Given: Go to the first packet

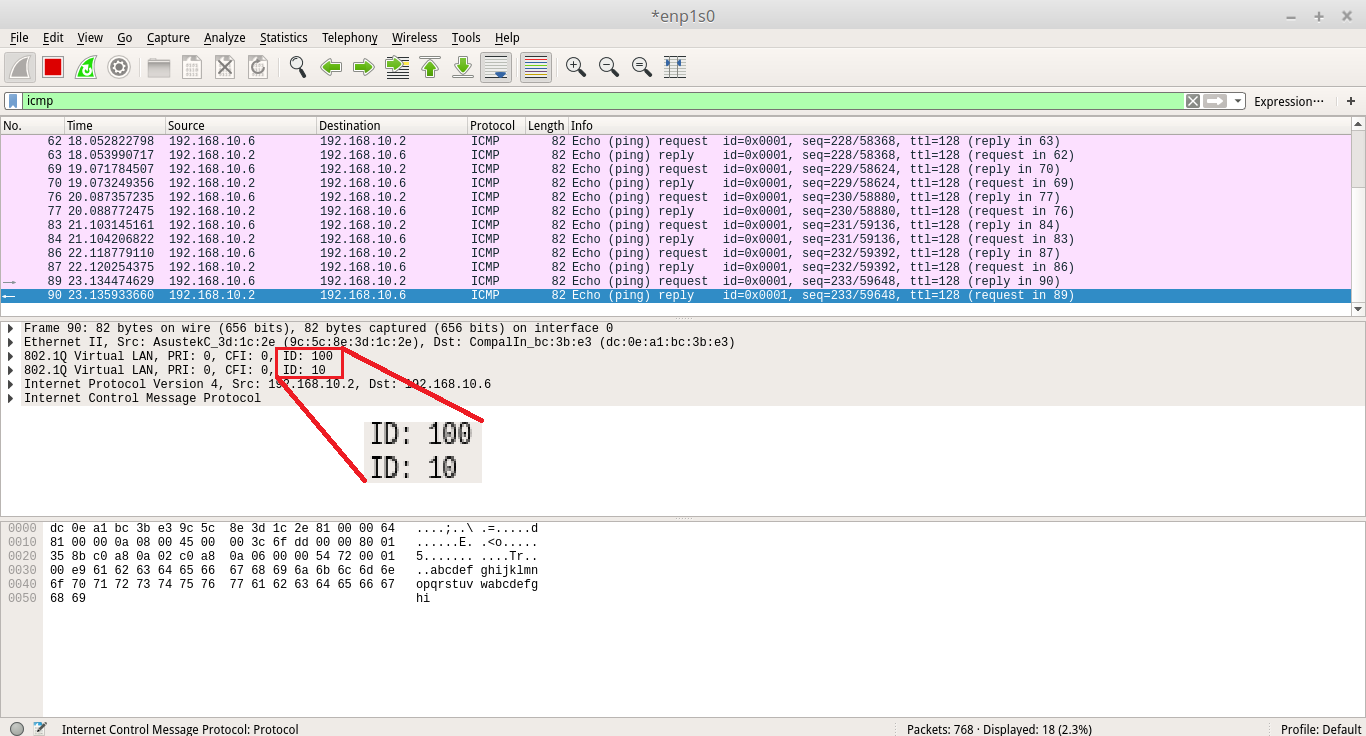Looking at the screenshot, I should point(430,67).
